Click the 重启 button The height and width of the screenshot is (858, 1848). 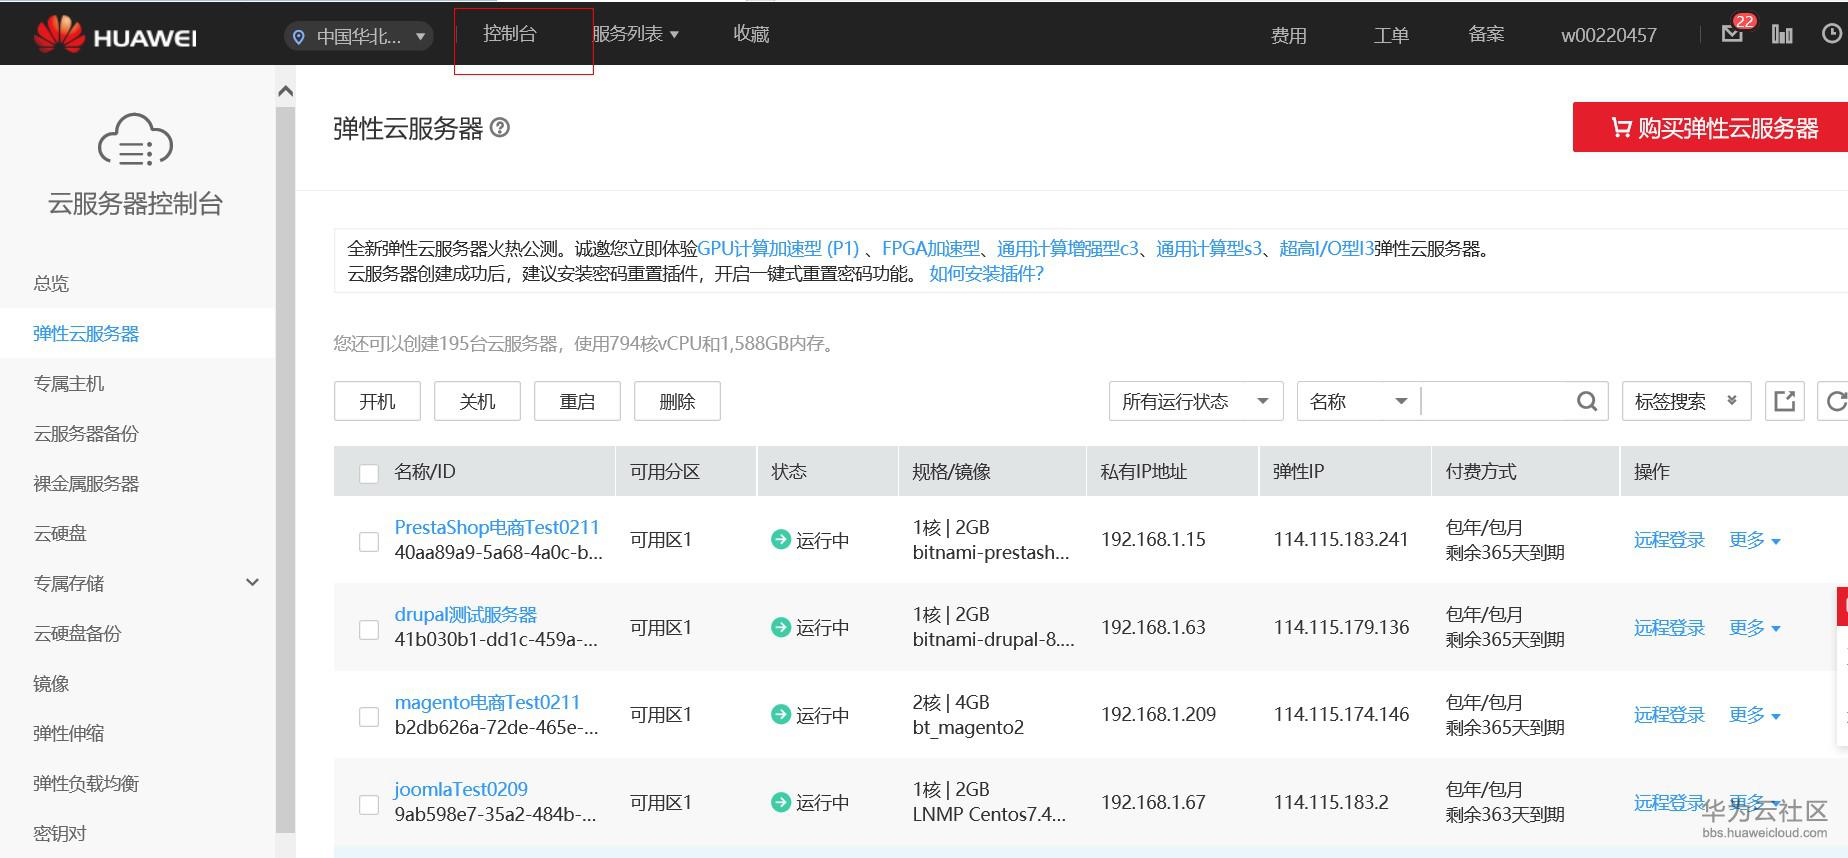click(x=577, y=401)
